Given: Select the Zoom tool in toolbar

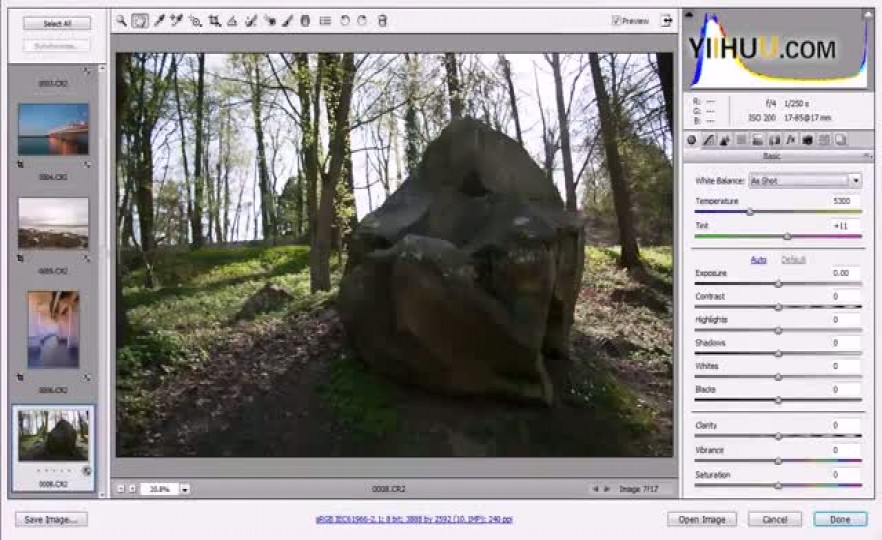Looking at the screenshot, I should click(121, 21).
